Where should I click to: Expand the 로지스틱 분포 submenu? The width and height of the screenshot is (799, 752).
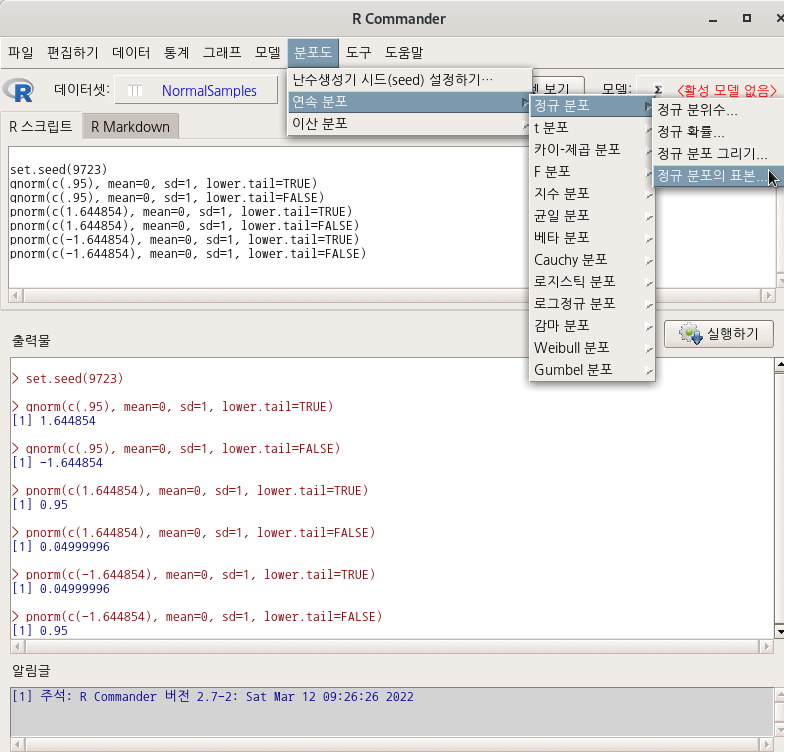[592, 282]
